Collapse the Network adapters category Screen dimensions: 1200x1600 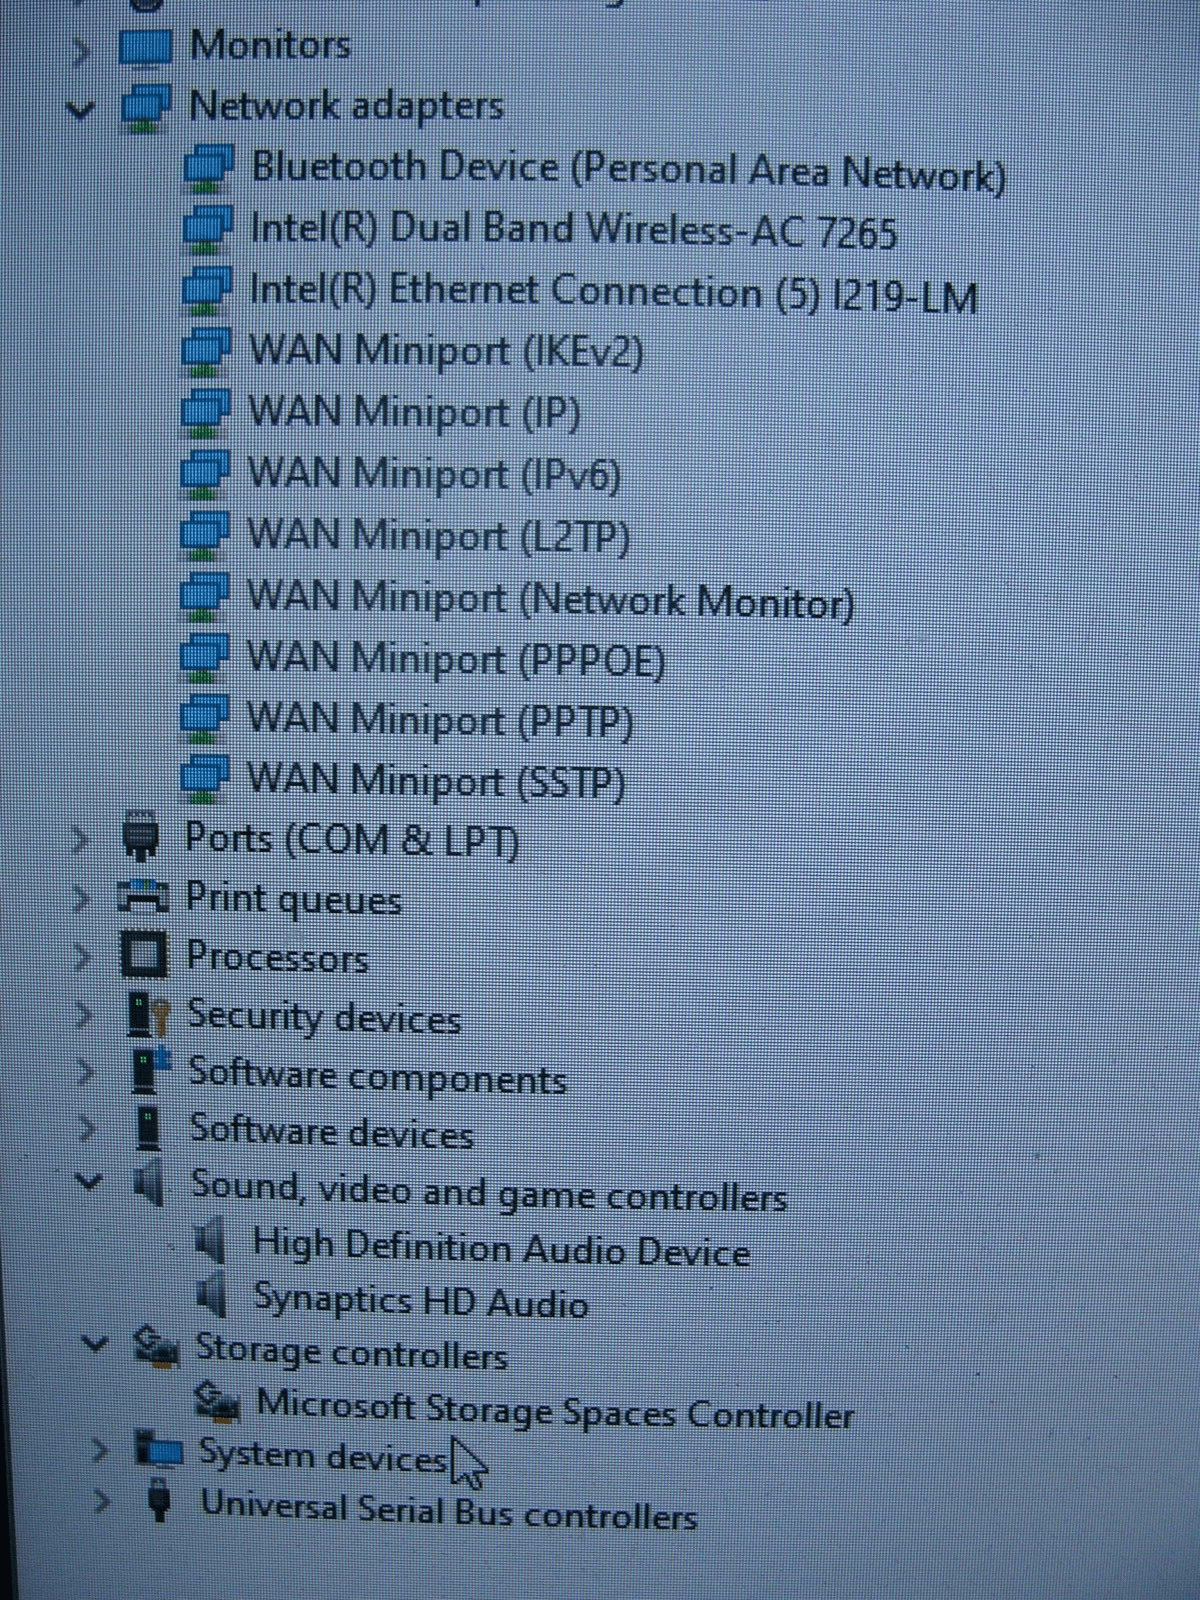tap(81, 109)
